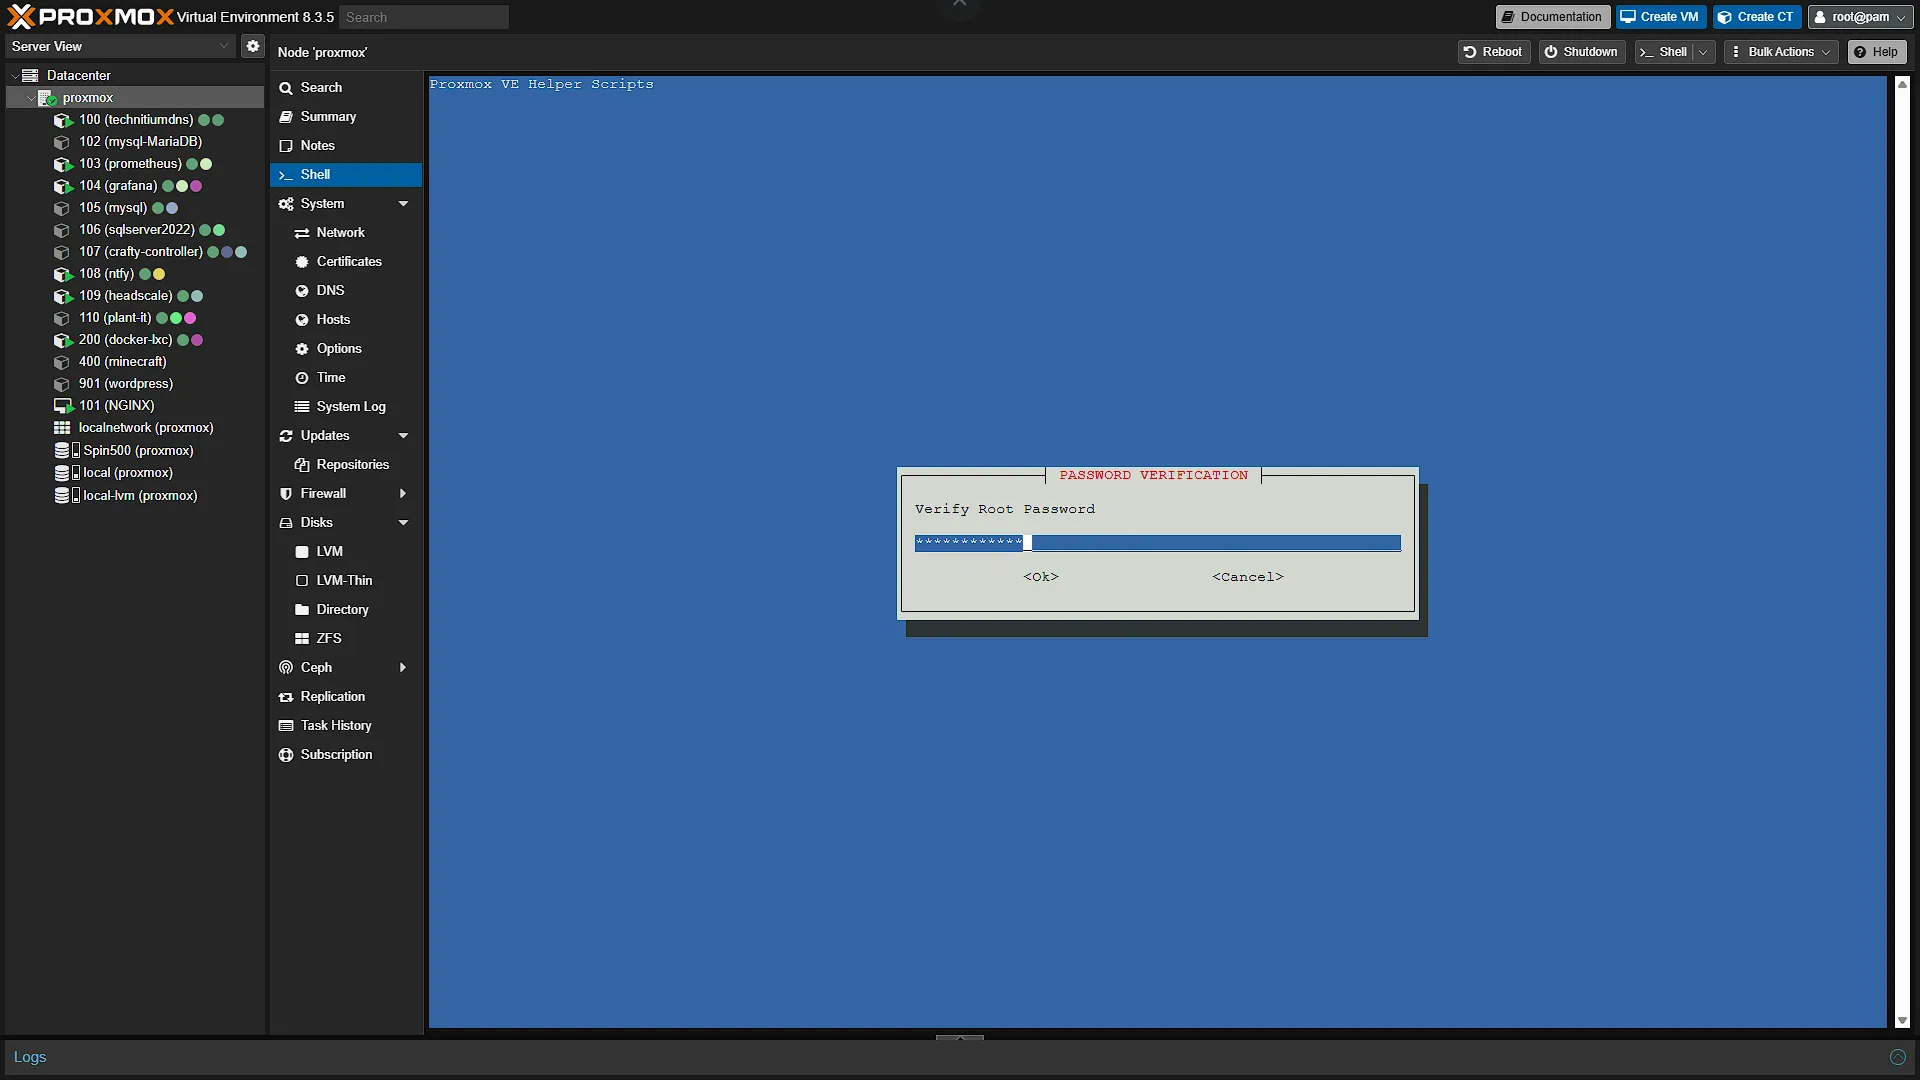
Task: Click the Logs refresh icon at bottom right
Action: point(1898,1057)
